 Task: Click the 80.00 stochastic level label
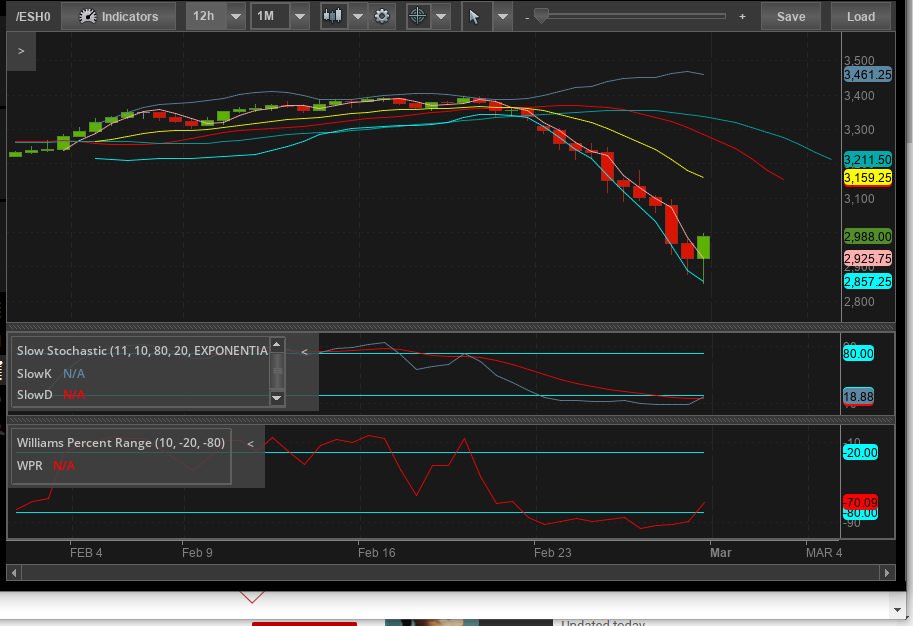[x=858, y=353]
